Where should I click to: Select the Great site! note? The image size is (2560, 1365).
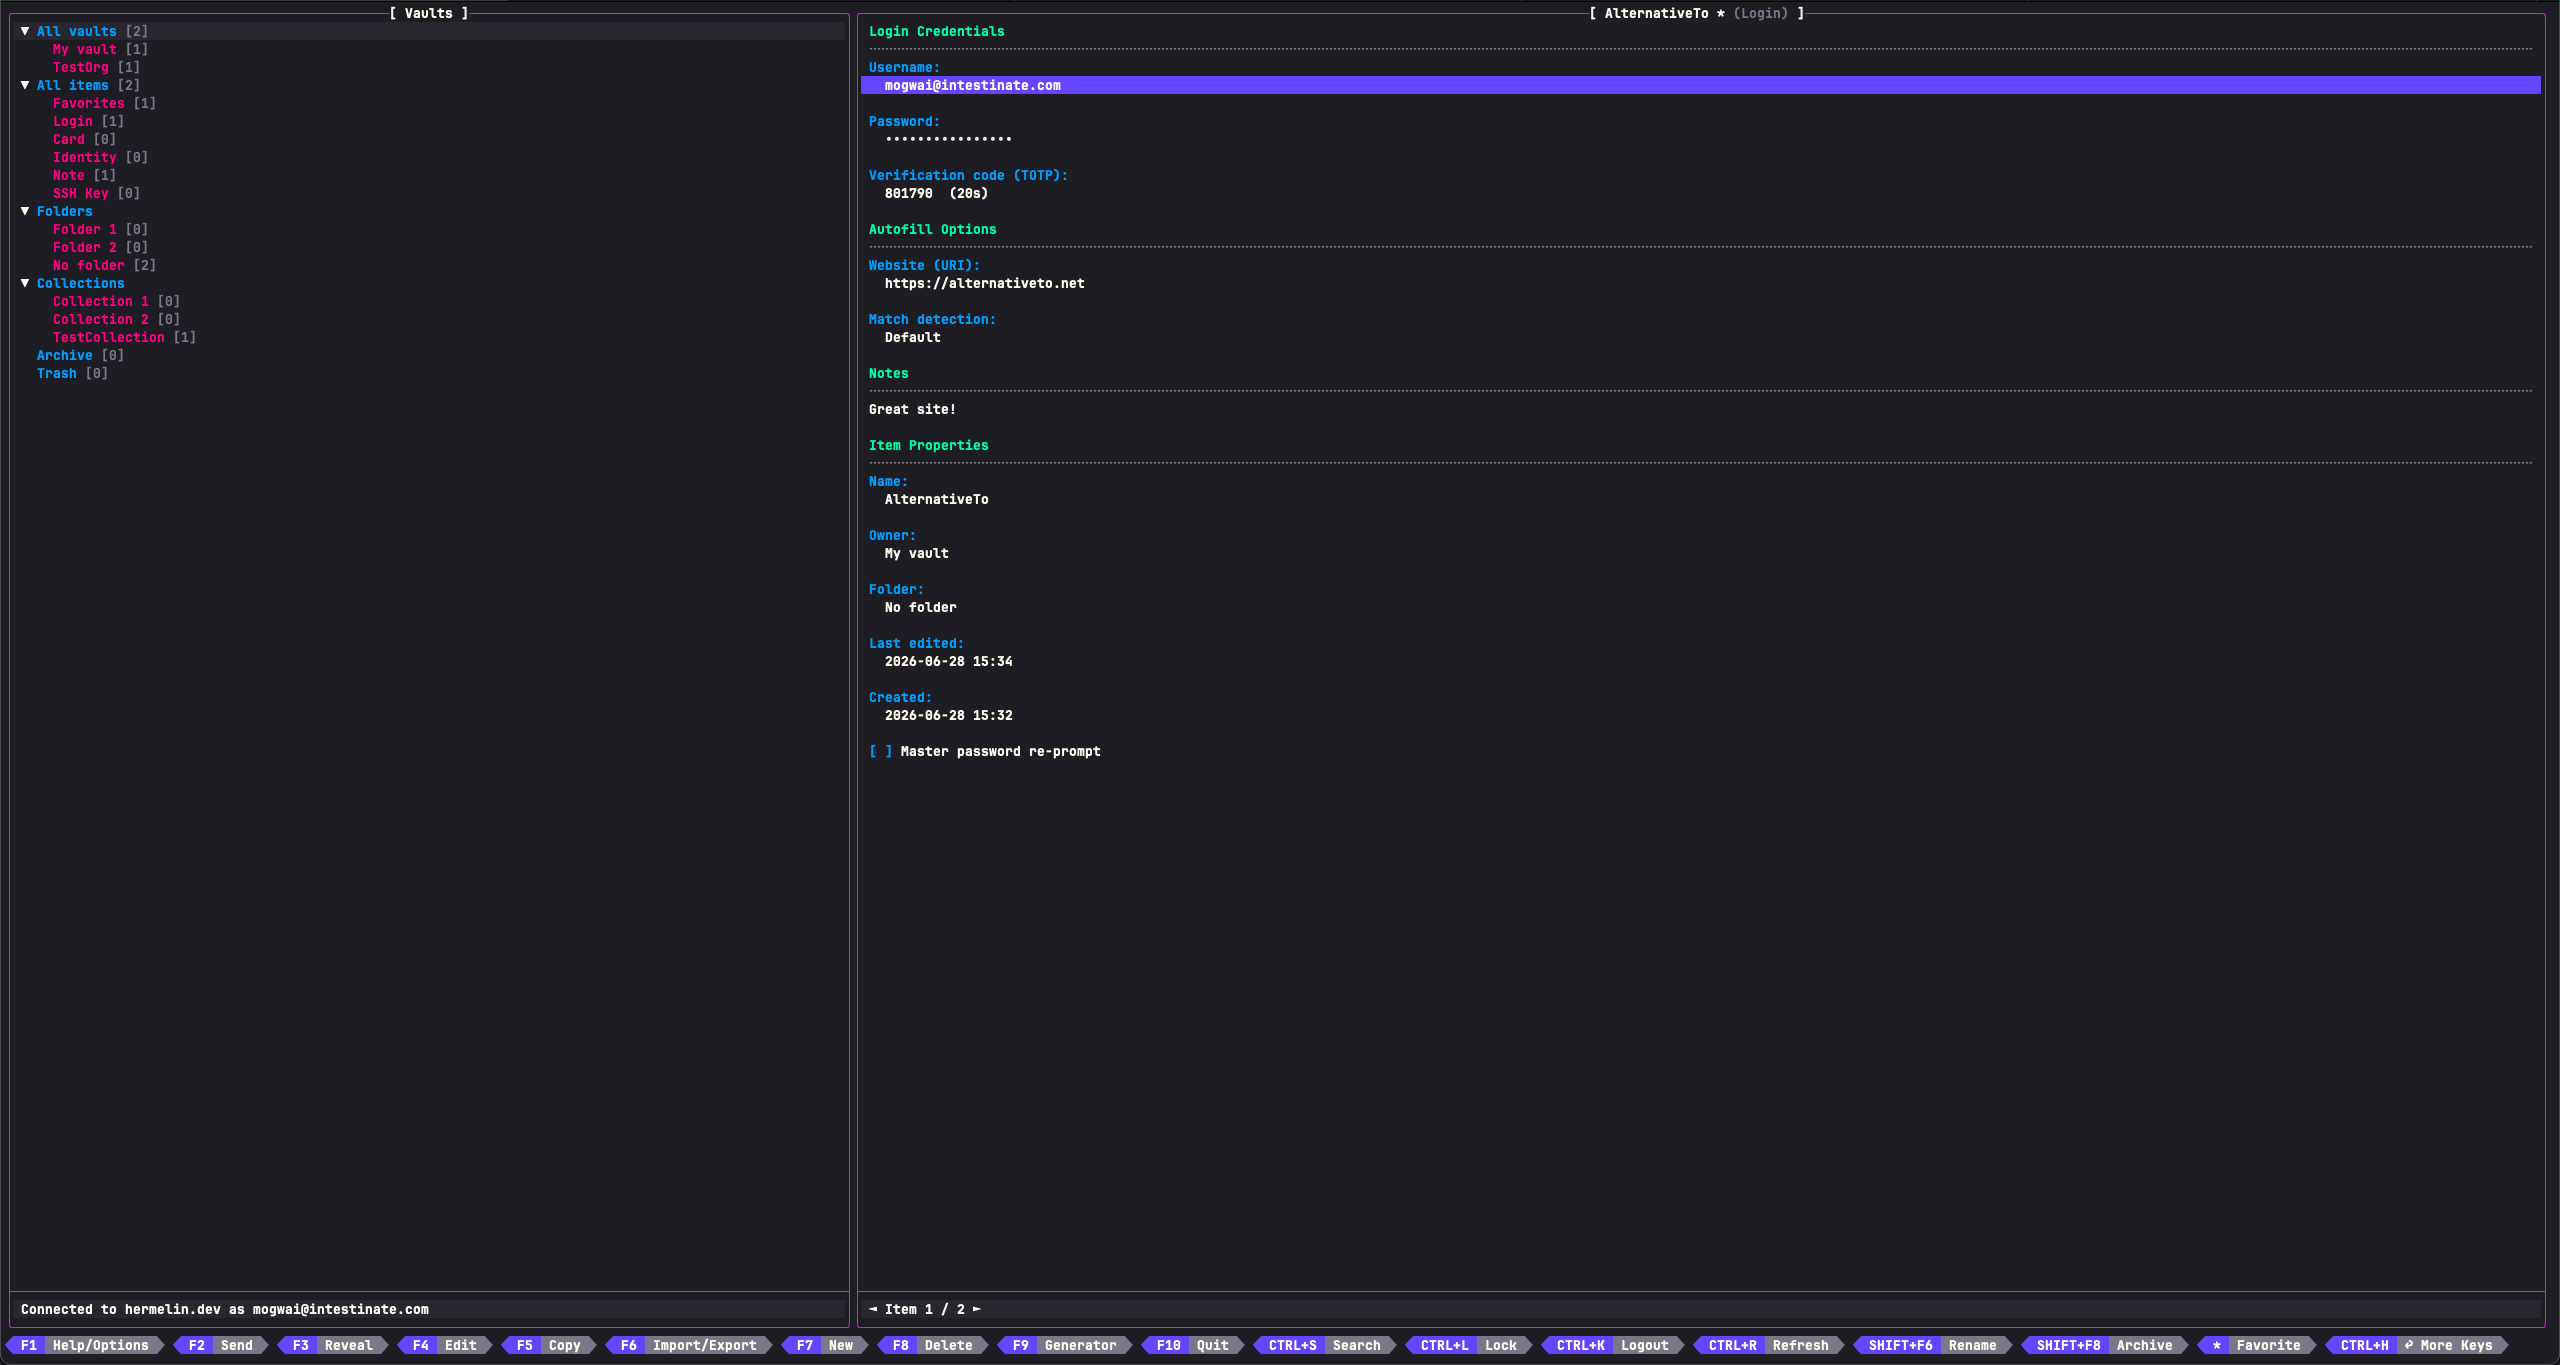(912, 409)
